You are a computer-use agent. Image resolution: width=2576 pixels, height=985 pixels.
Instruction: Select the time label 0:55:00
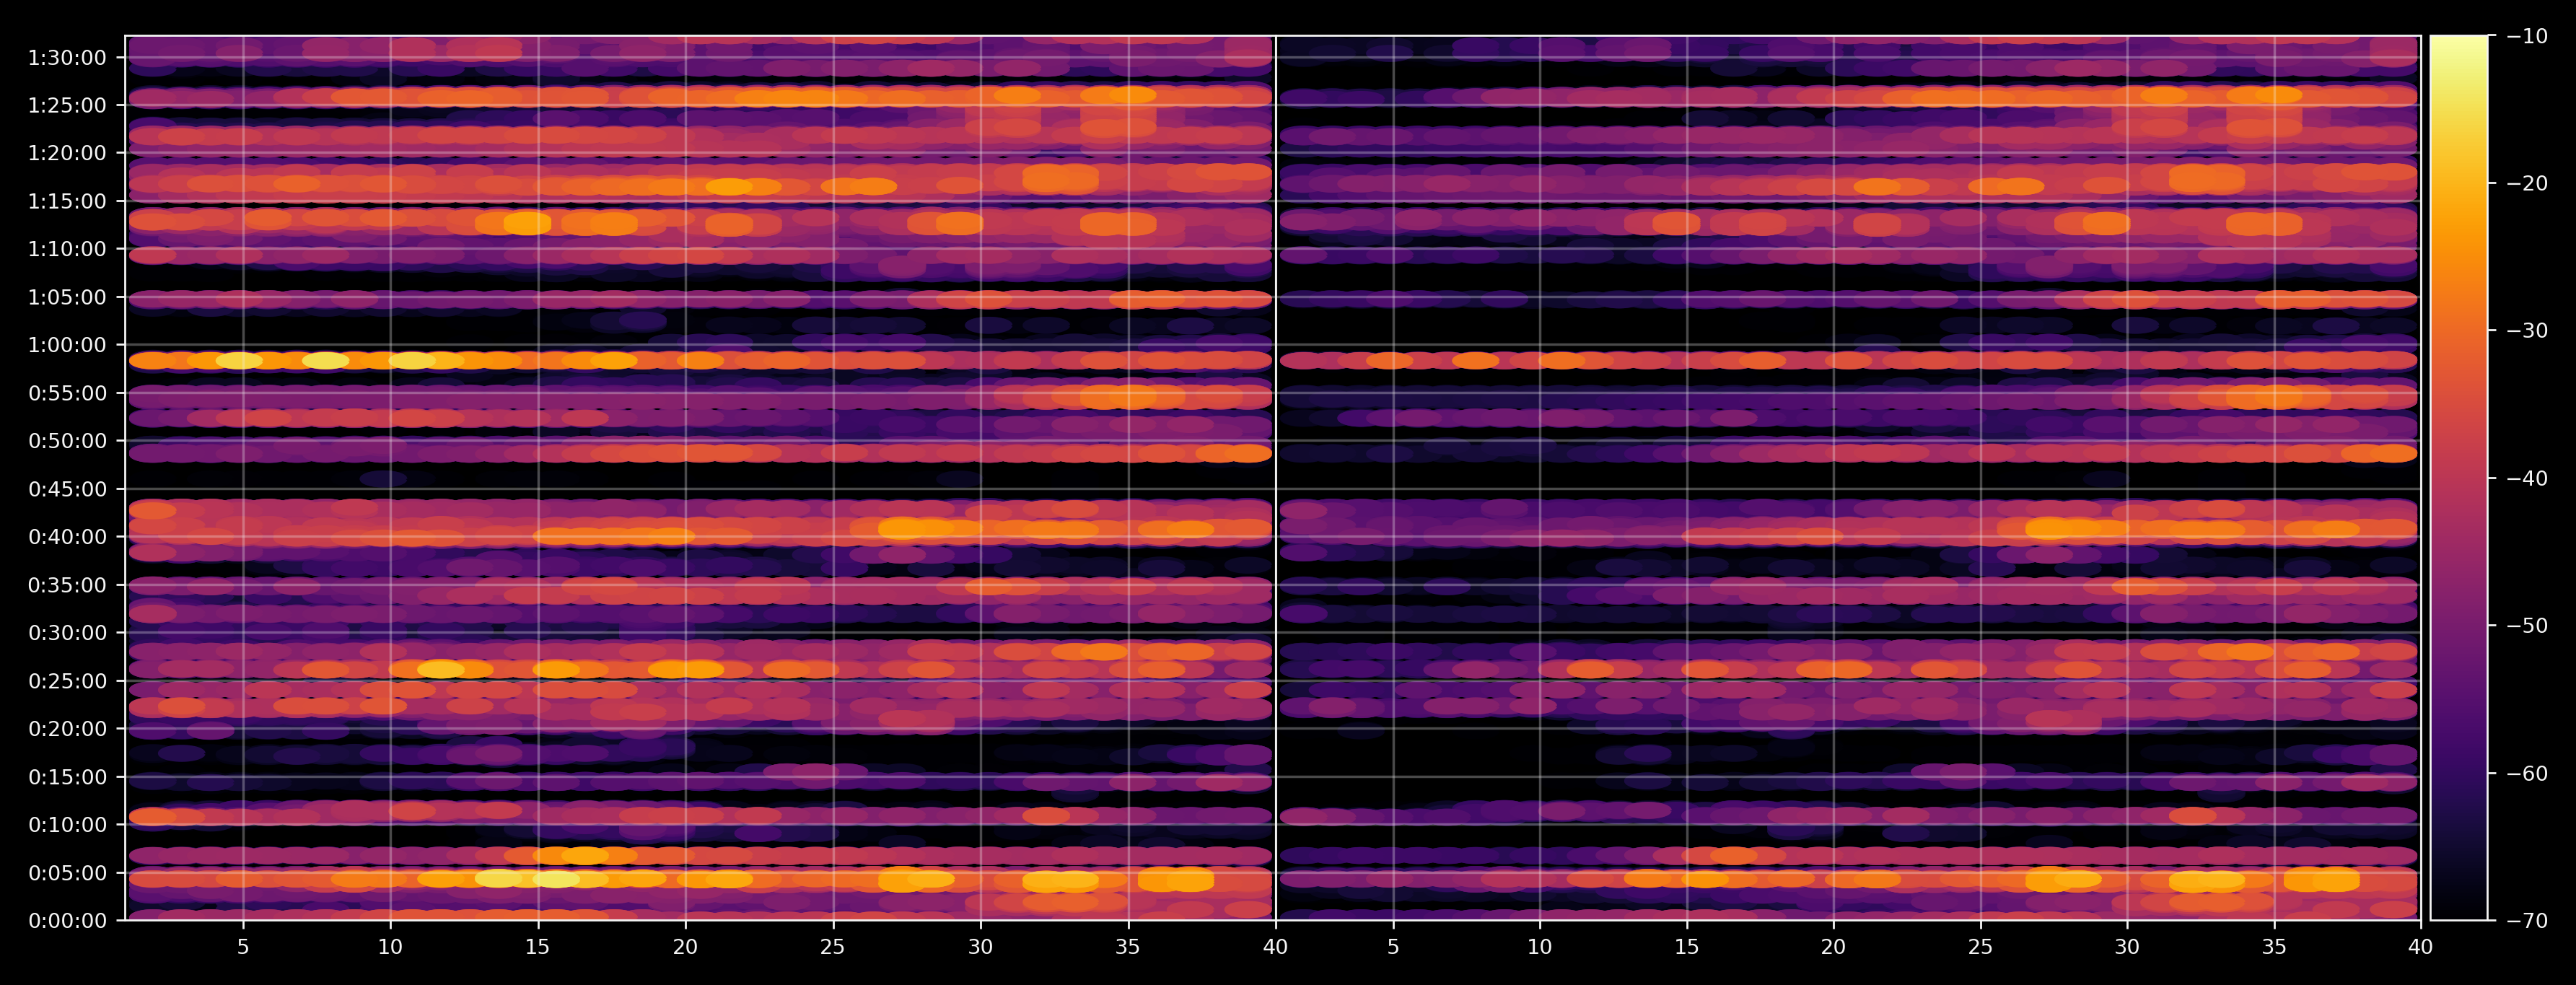point(67,393)
